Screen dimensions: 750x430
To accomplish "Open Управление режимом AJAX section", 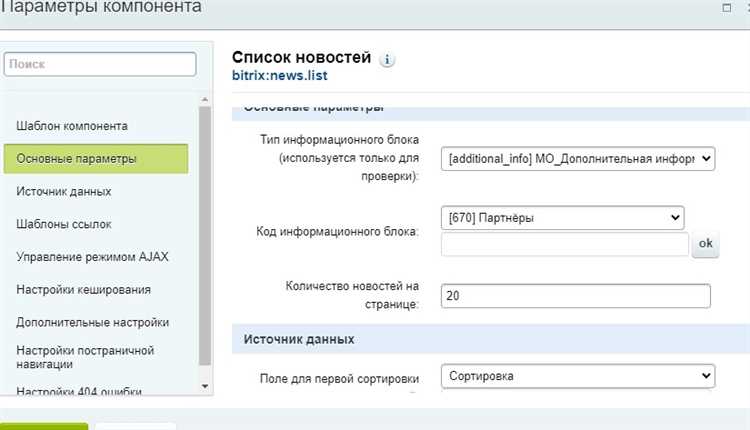I will coord(92,257).
